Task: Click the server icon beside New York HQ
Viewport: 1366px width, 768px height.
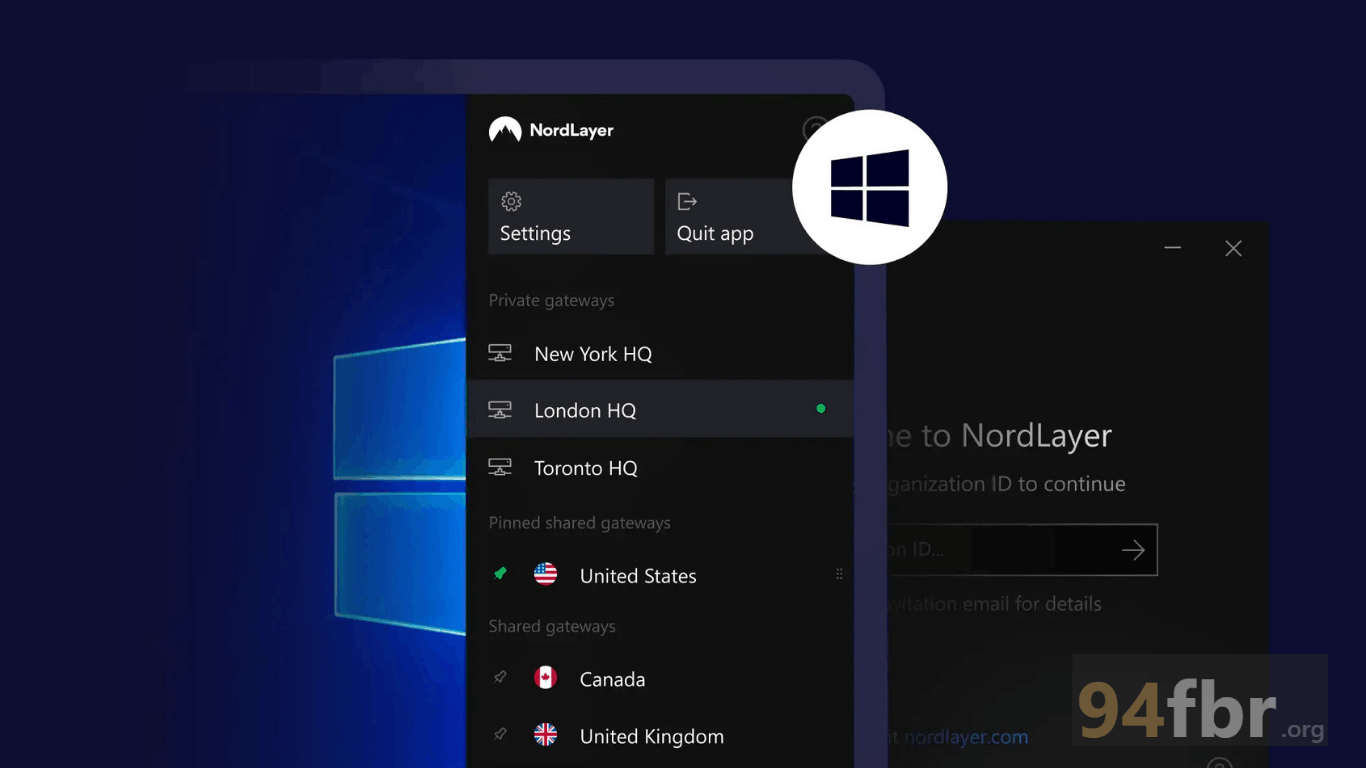Action: [x=500, y=353]
